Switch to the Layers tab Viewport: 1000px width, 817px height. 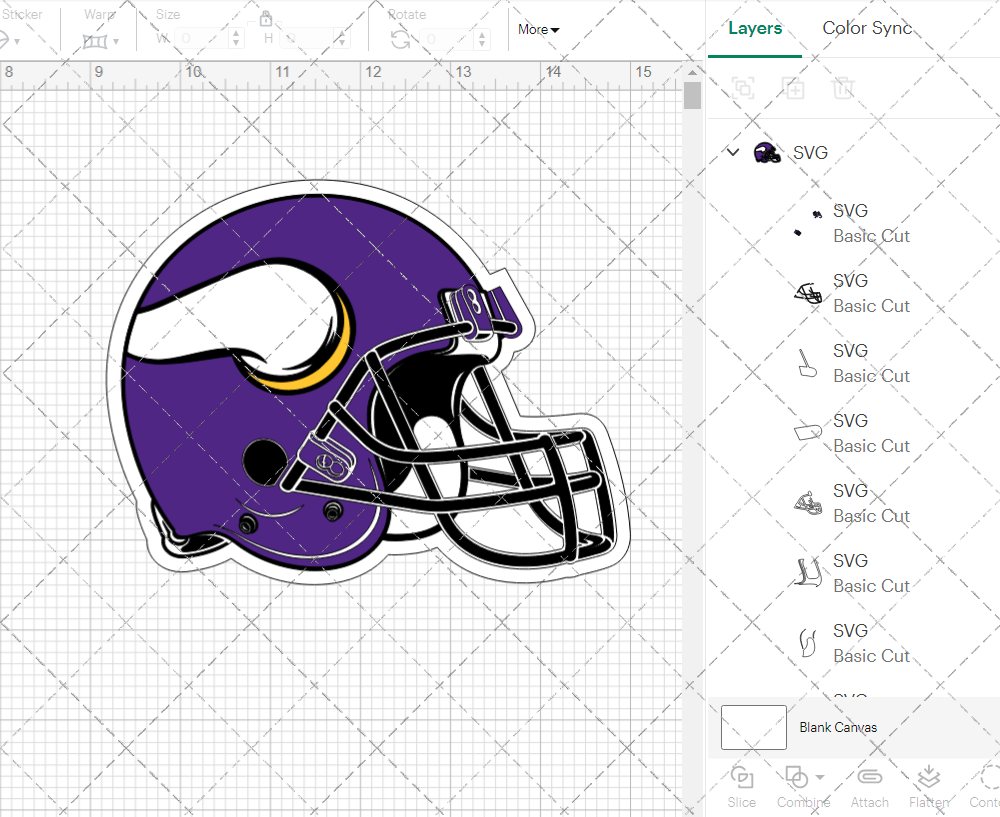pos(754,29)
